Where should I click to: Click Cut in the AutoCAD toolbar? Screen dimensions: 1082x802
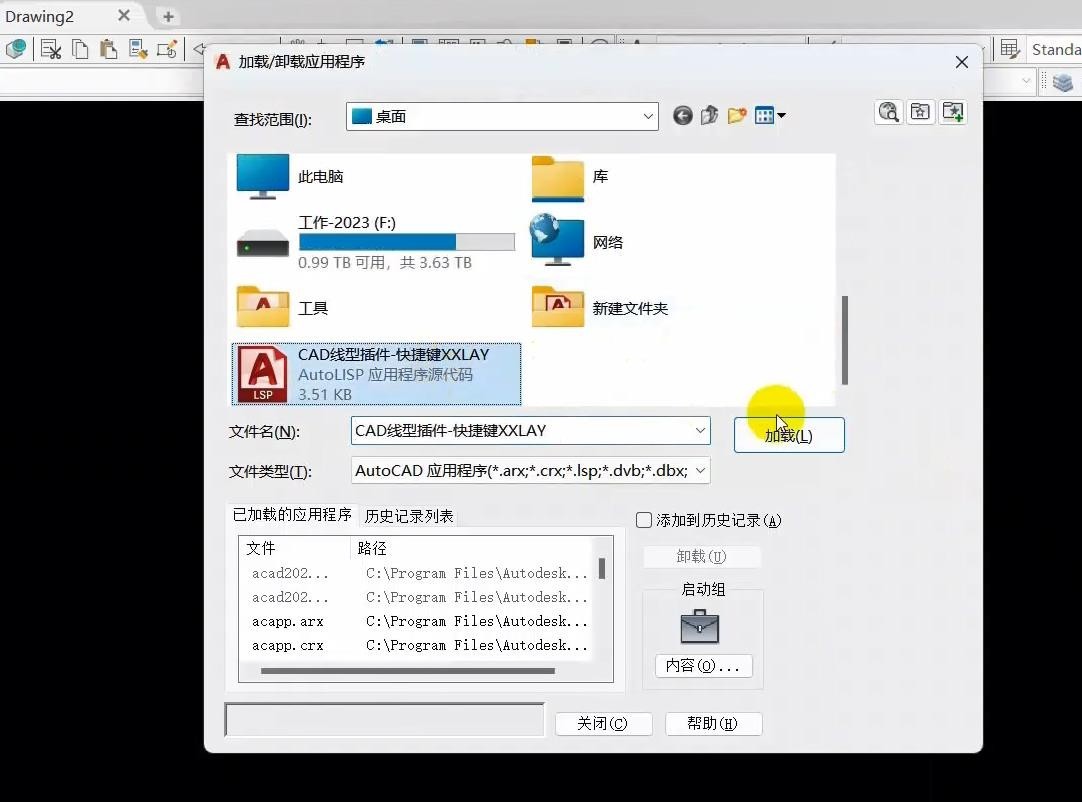51,49
